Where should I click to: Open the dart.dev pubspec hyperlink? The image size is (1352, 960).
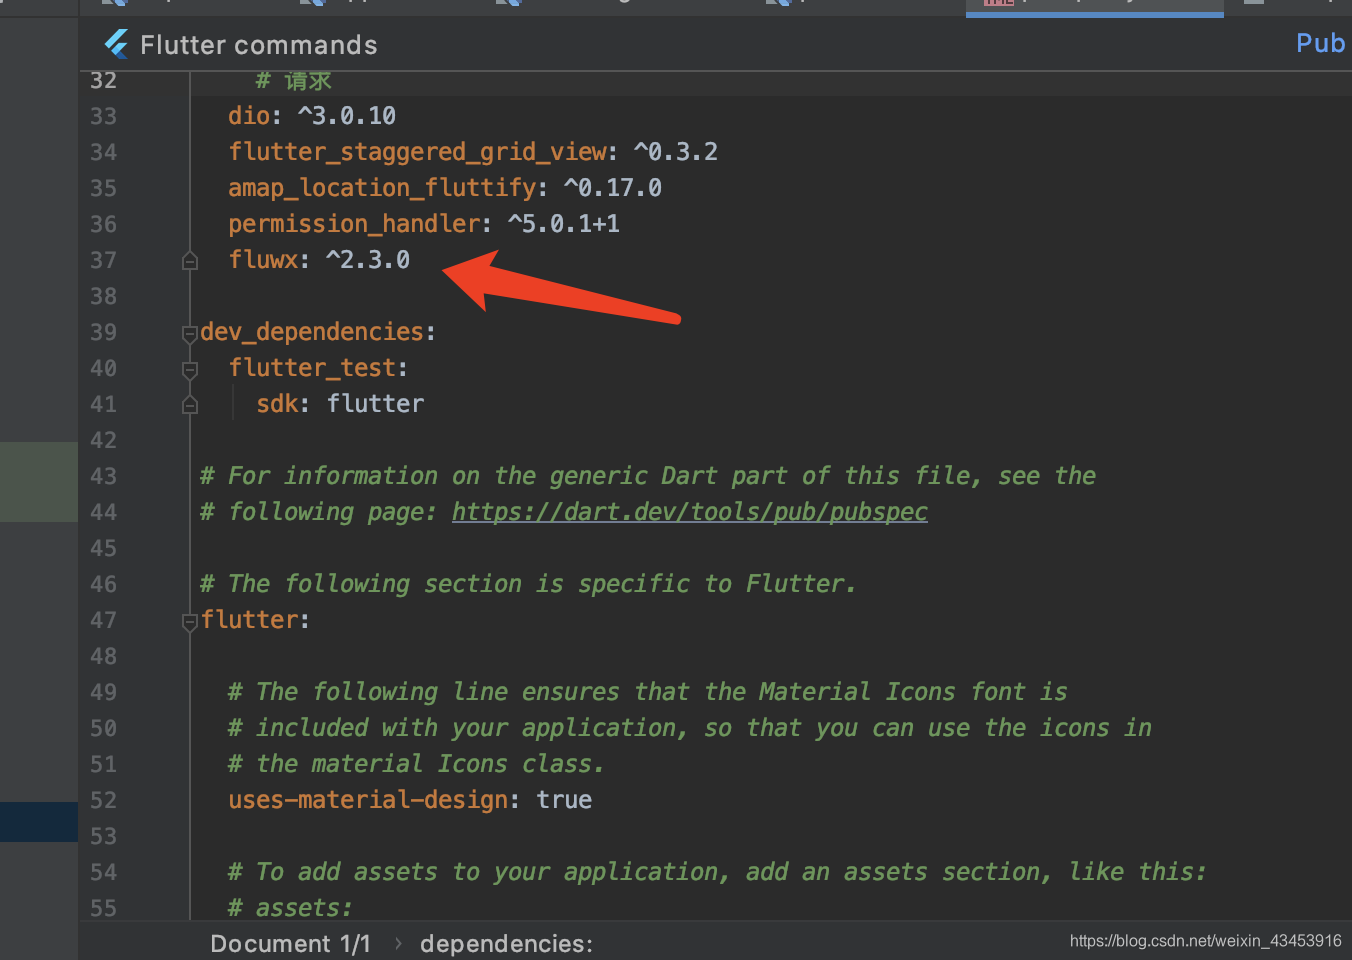coord(690,512)
